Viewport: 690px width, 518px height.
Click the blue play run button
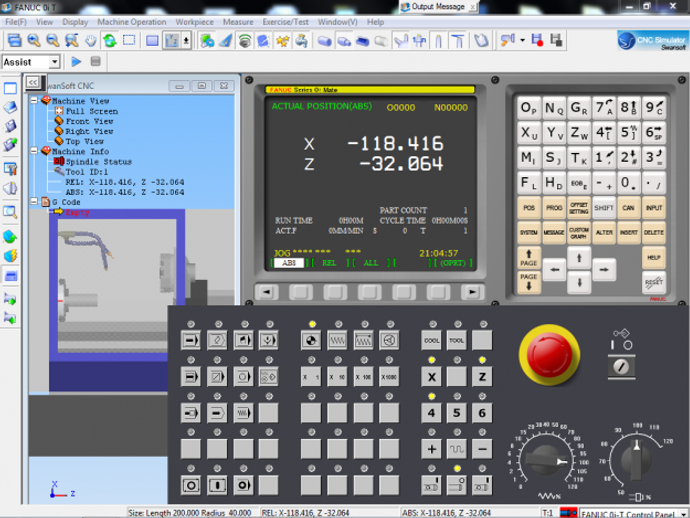pyautogui.click(x=76, y=62)
